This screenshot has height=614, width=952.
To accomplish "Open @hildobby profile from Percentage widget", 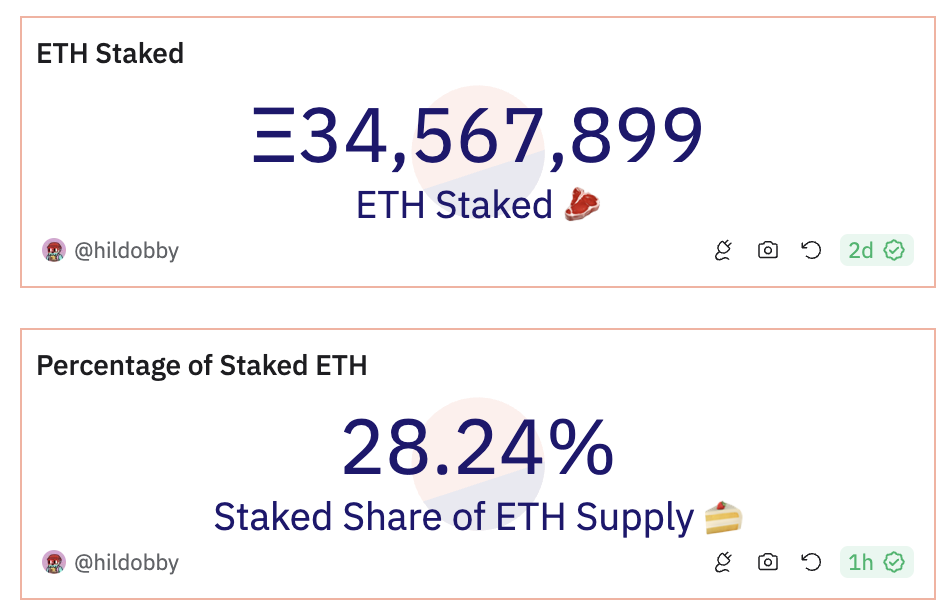I will click(125, 563).
